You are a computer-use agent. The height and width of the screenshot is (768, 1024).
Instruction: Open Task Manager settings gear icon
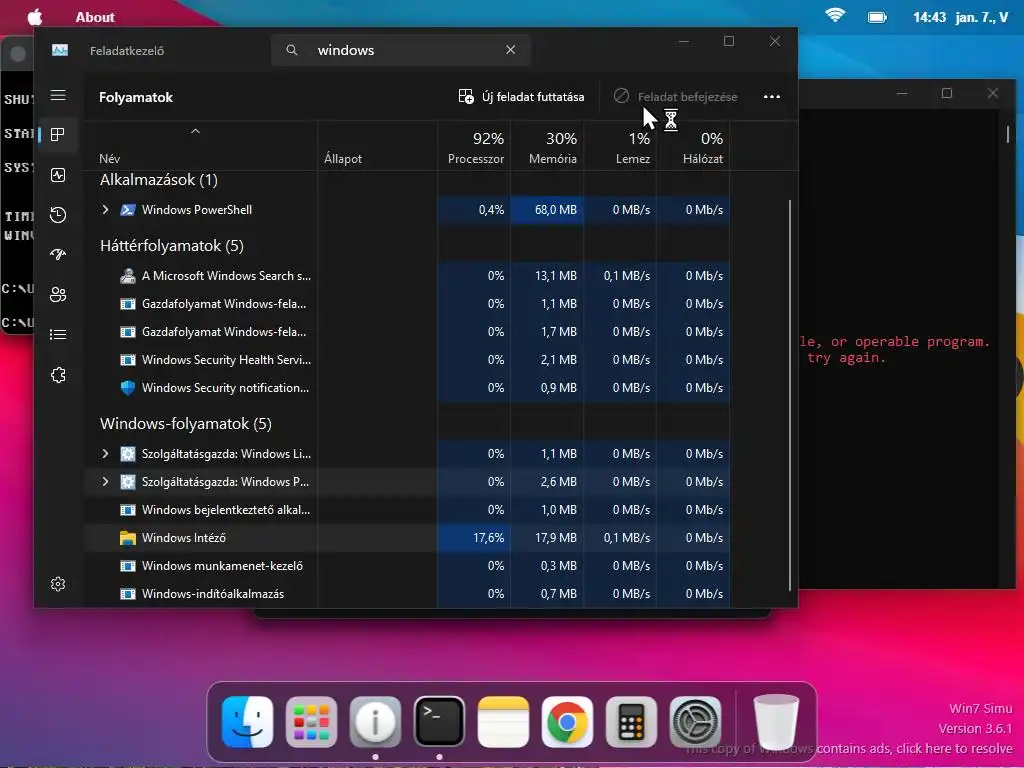click(58, 584)
